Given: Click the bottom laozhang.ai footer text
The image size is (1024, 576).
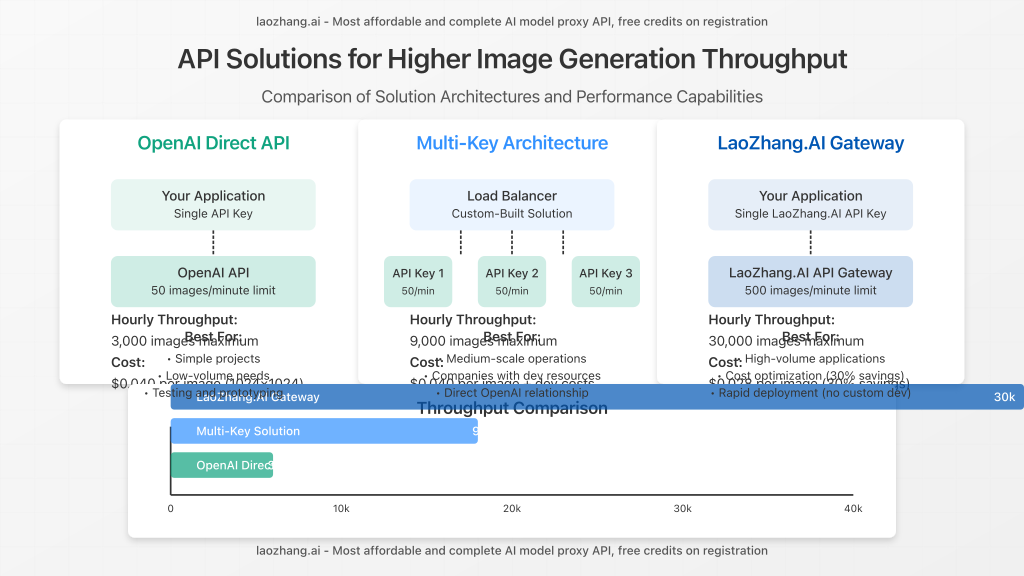Looking at the screenshot, I should [x=512, y=551].
